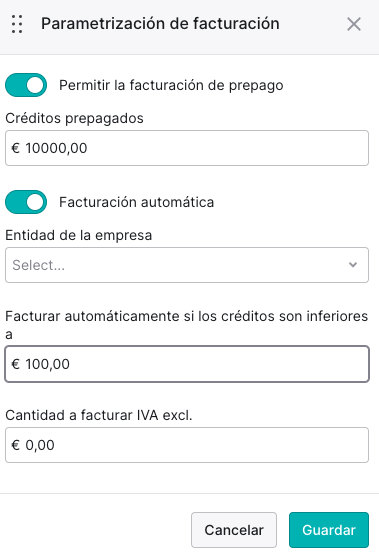Screen dimensions: 379x559
Task: Open the Entidad de la empresa select box
Action: (x=187, y=265)
